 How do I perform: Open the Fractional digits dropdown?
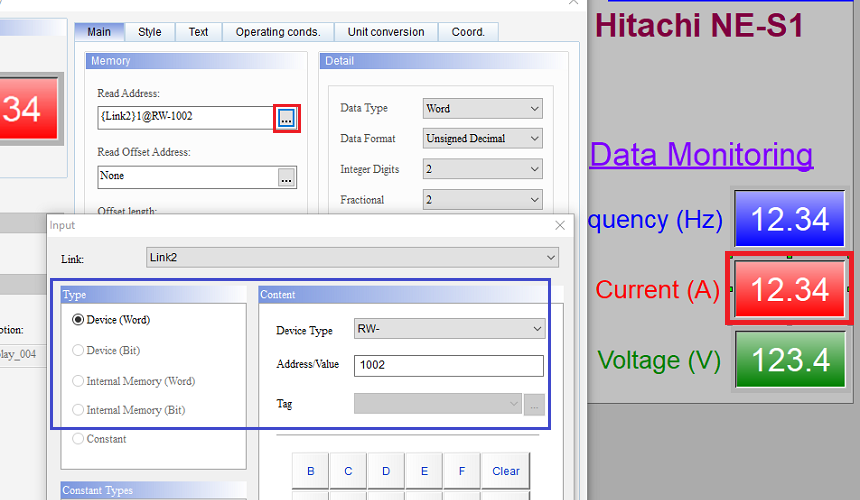483,200
